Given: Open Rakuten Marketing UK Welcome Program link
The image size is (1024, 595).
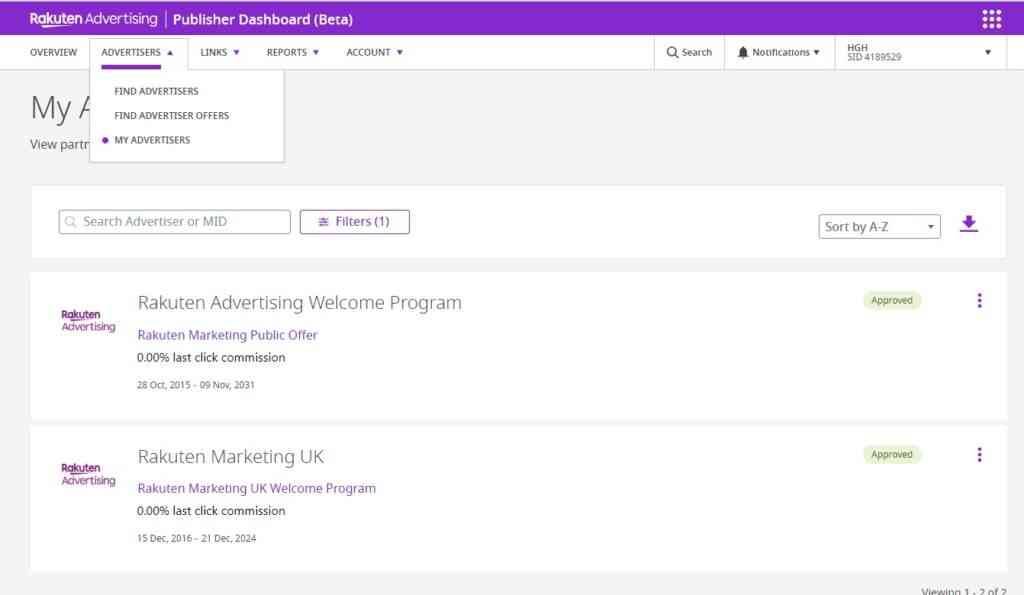Looking at the screenshot, I should (257, 489).
